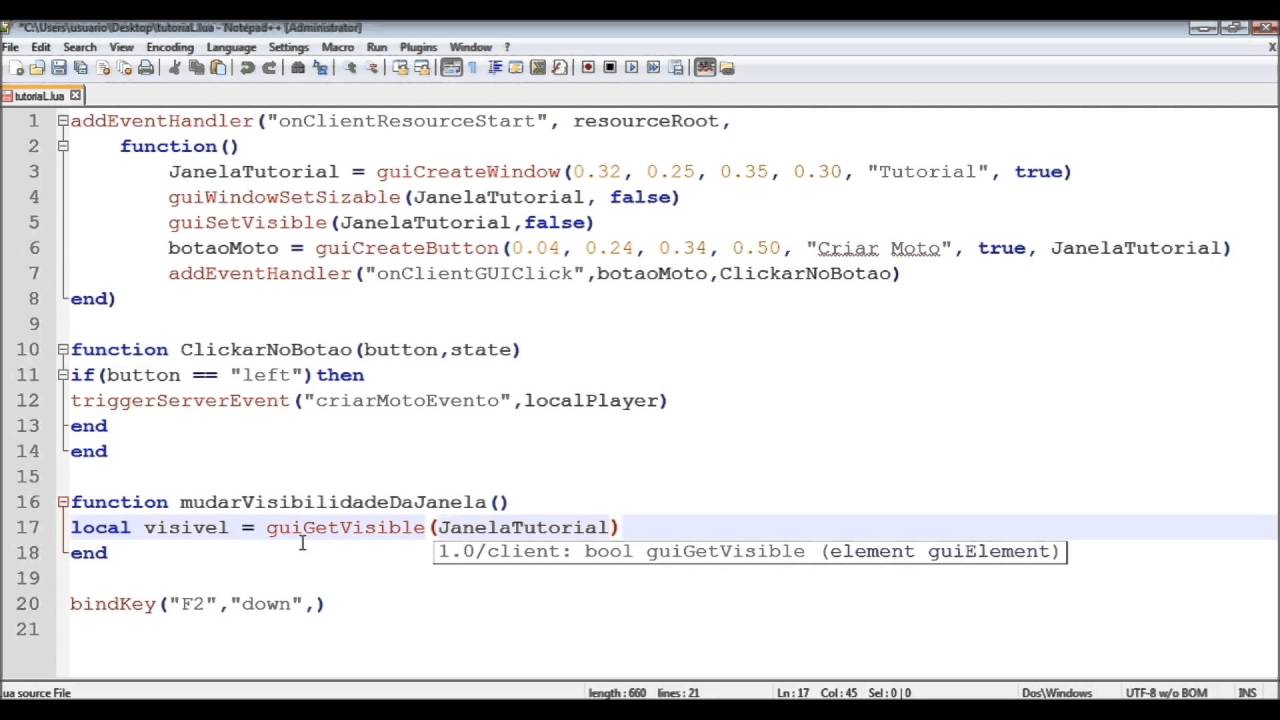Screen dimensions: 1280x720
Task: Open the Plugins menu
Action: coord(418,47)
